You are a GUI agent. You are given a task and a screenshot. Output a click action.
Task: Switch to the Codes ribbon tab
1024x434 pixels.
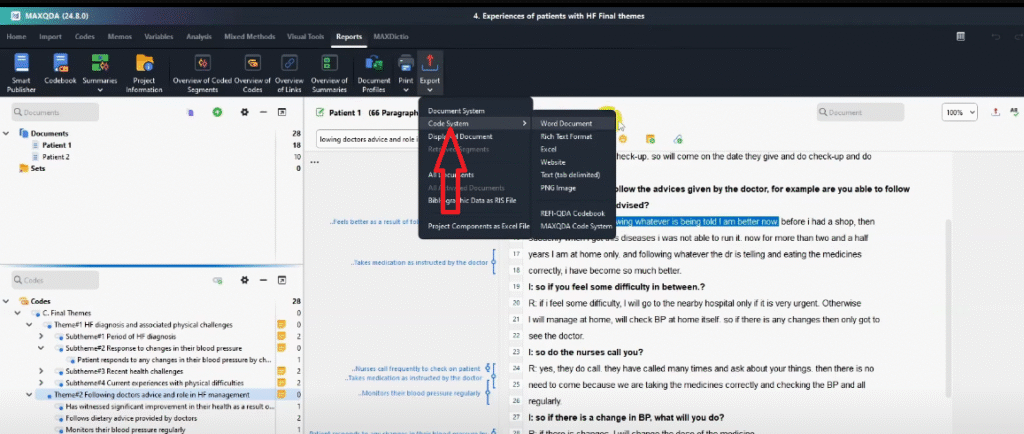coord(84,37)
